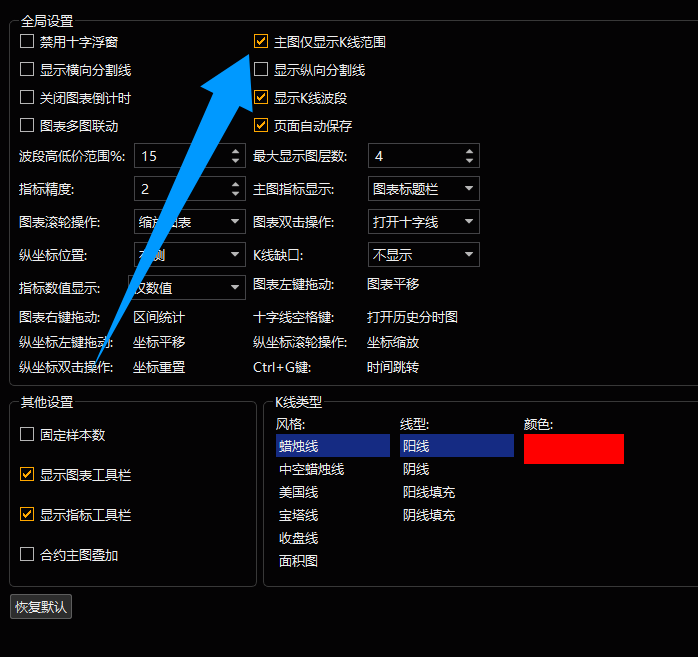Open the 主图指标显示 dropdown
This screenshot has width=698, height=657.
[424, 189]
